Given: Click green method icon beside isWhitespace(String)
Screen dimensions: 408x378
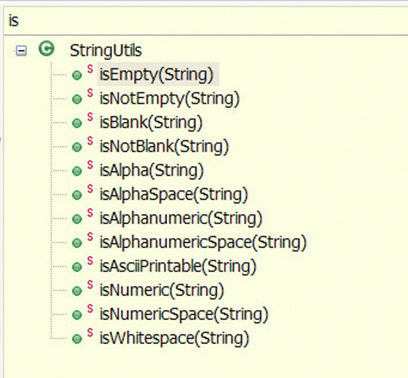Looking at the screenshot, I should coord(77,339).
